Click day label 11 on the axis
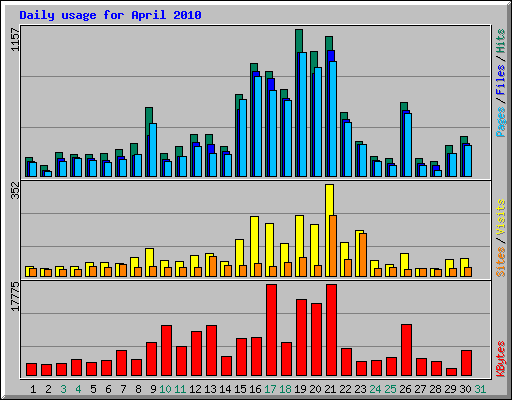 180,389
